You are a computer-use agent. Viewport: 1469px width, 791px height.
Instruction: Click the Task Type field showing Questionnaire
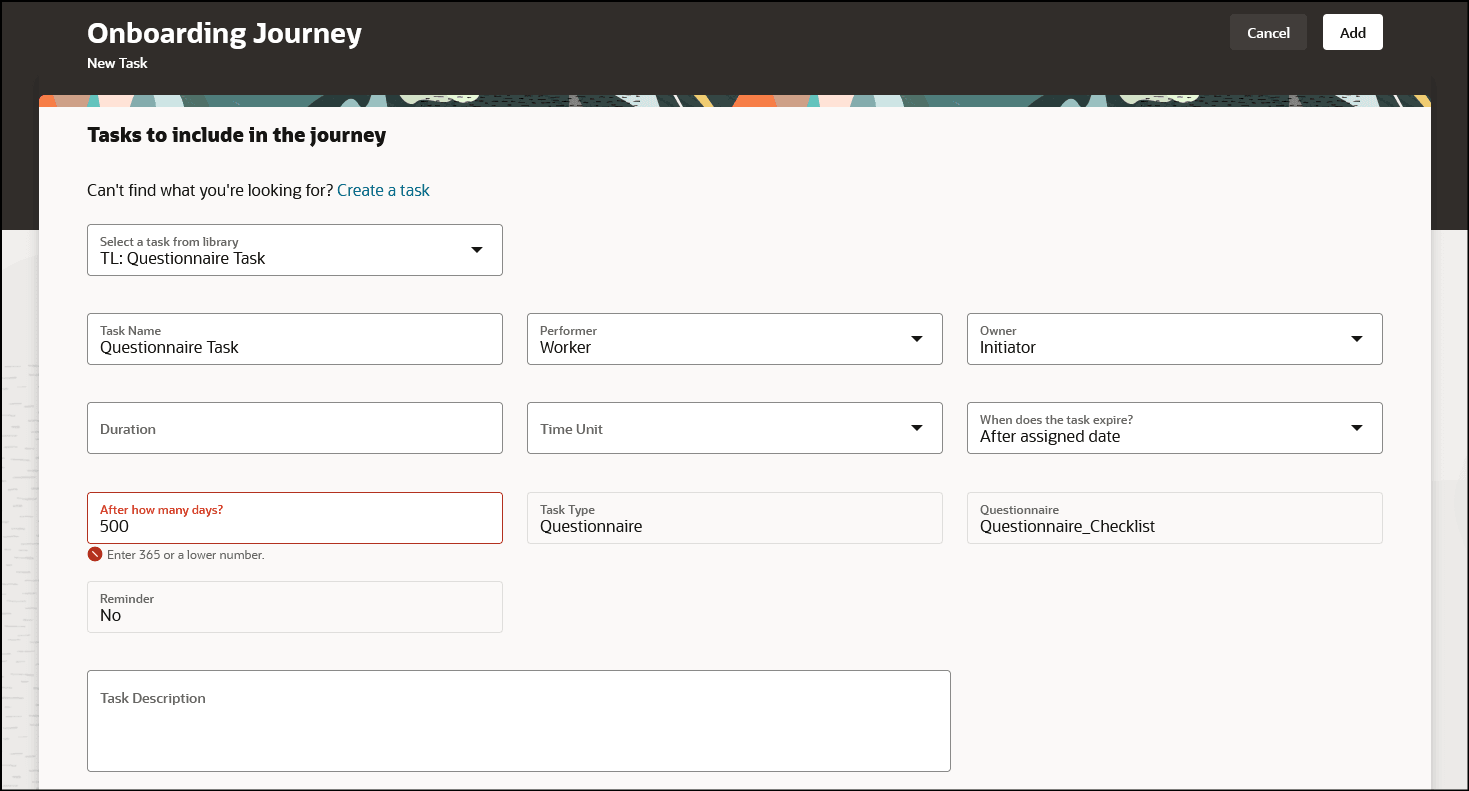click(x=735, y=518)
